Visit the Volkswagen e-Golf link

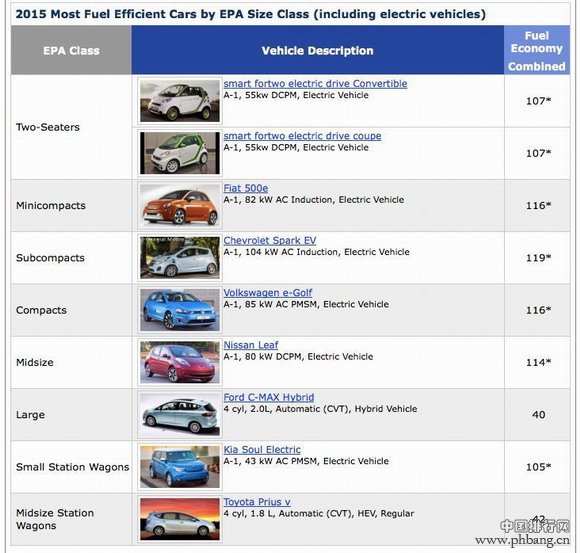tap(267, 293)
